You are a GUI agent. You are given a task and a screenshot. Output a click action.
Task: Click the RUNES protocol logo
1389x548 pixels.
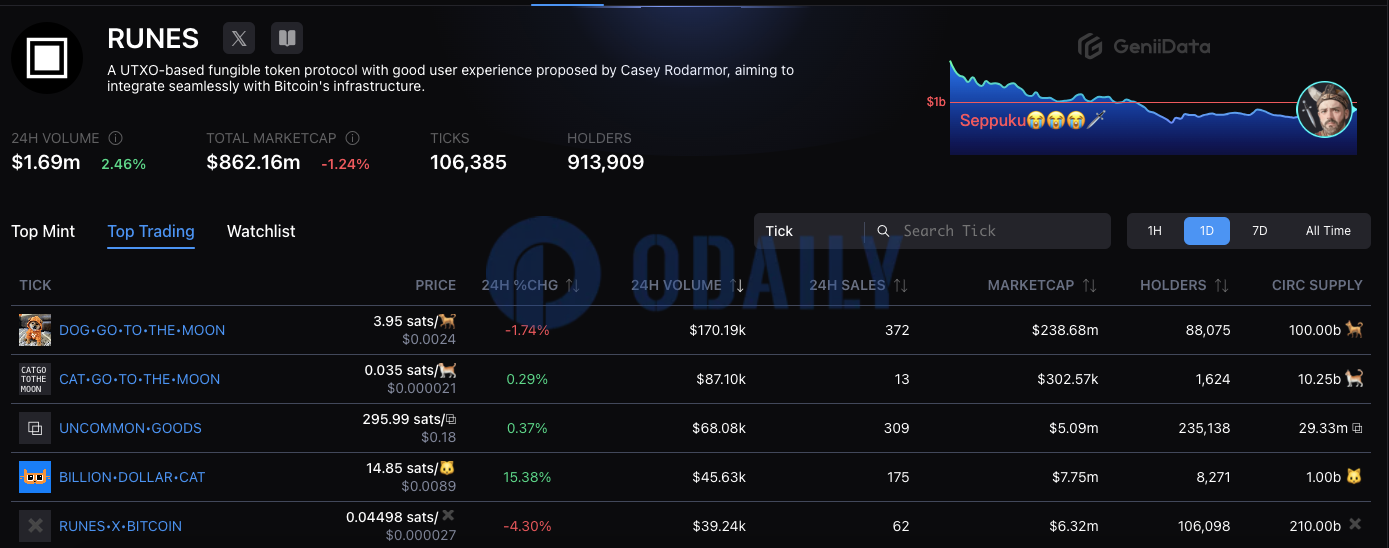pyautogui.click(x=47, y=58)
